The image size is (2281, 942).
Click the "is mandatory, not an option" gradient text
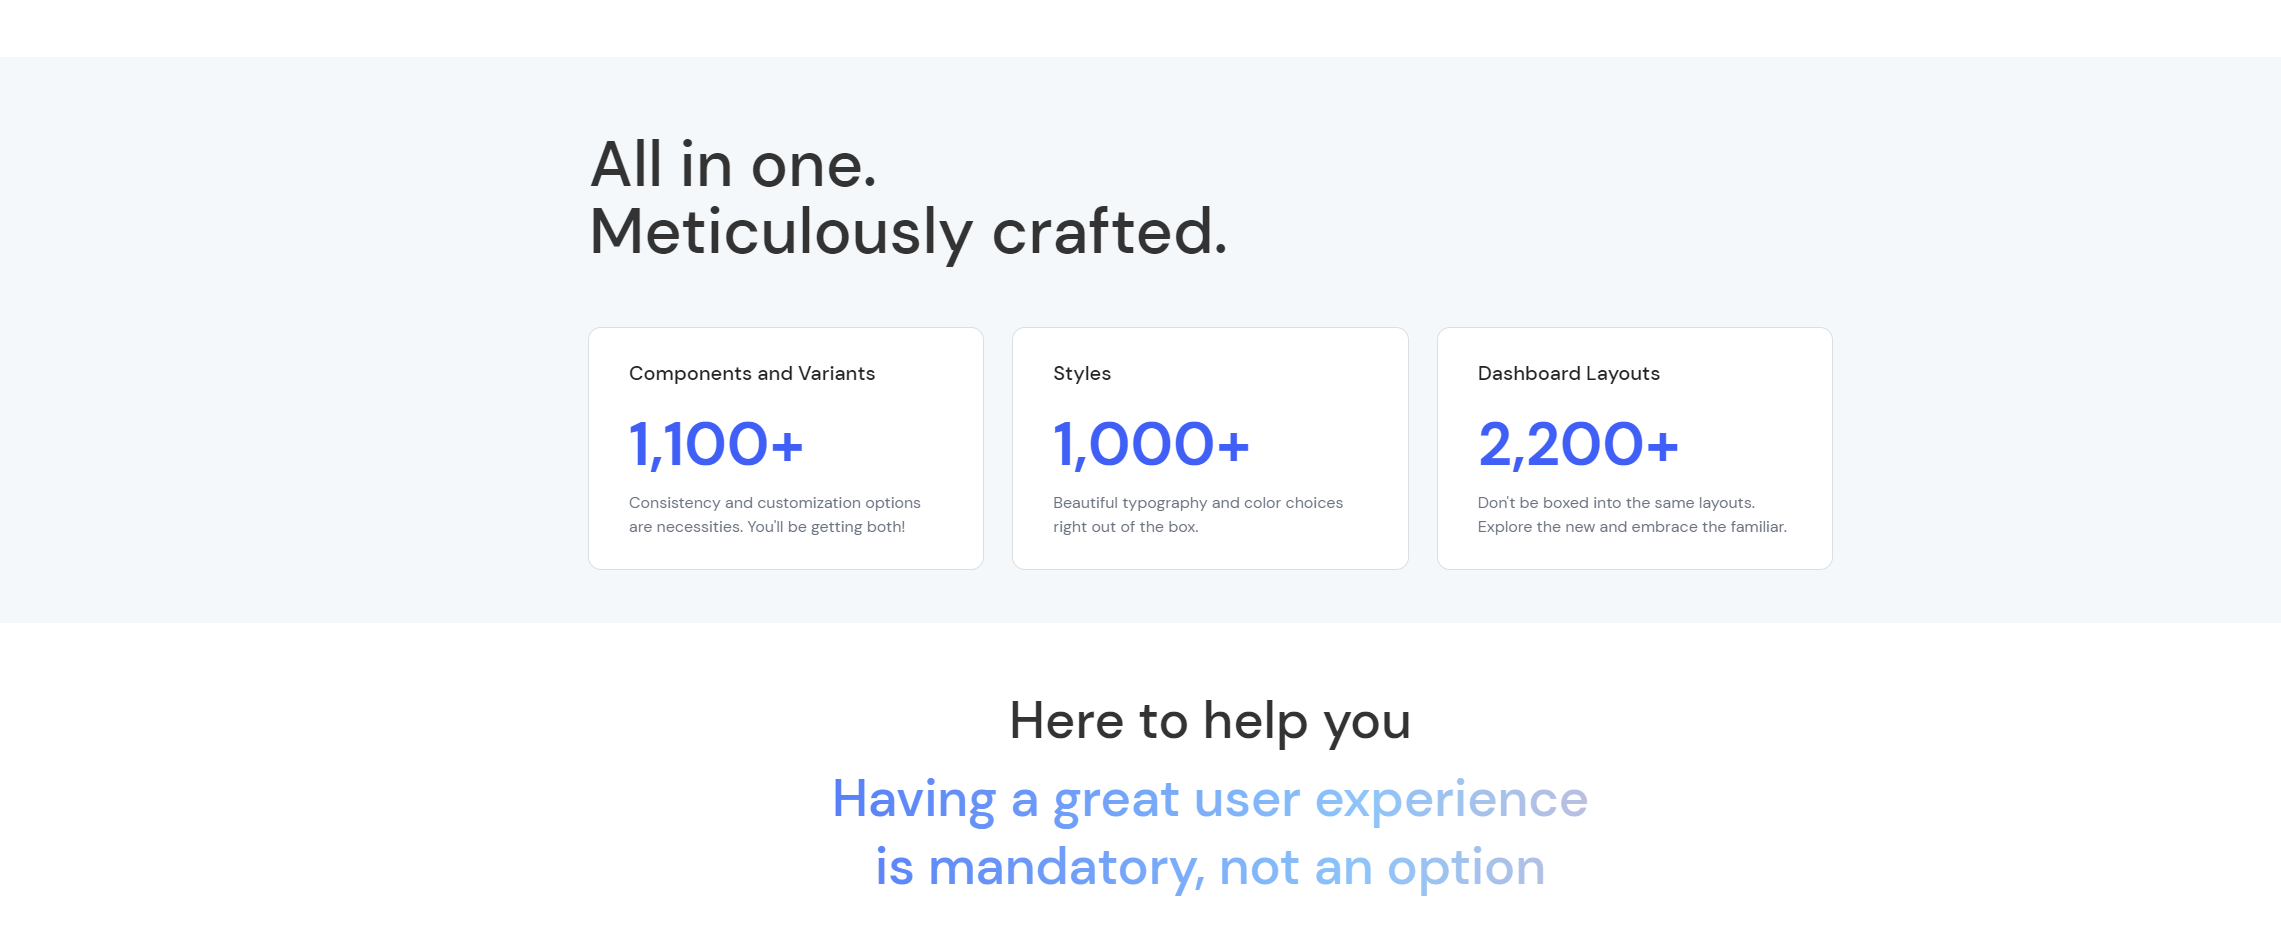tap(1209, 867)
